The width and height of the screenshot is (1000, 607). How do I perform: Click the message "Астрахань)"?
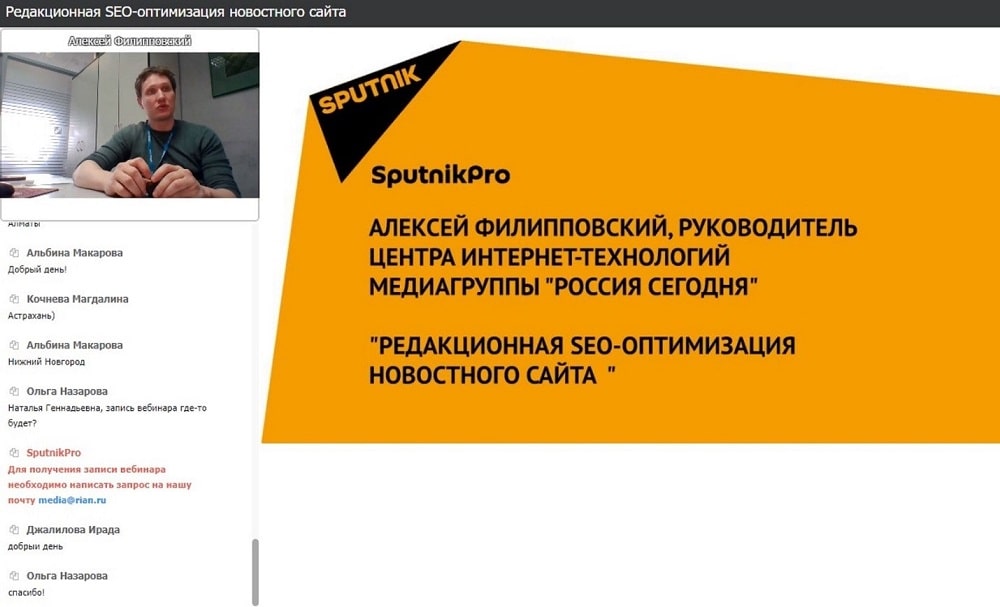[31, 316]
